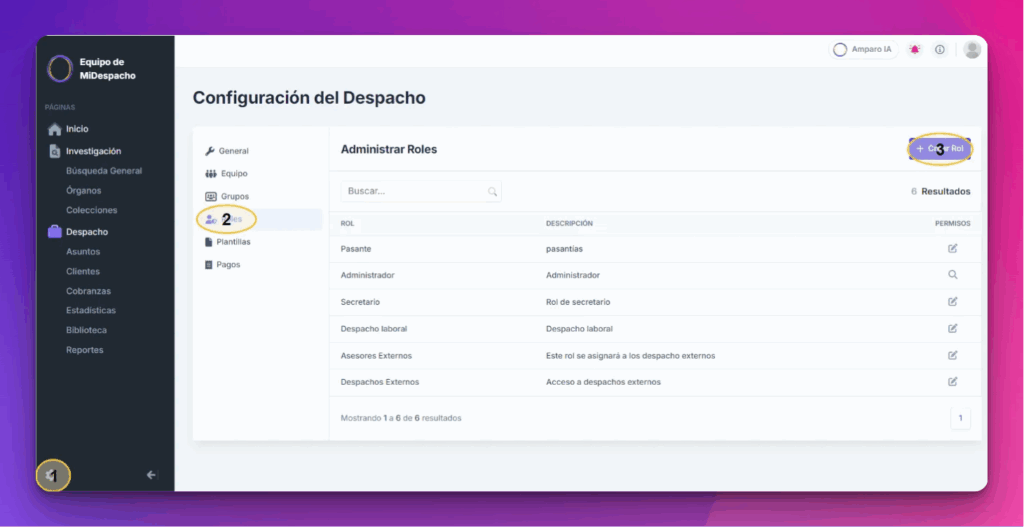Image resolution: width=1024 pixels, height=527 pixels.
Task: Click description 'pasantías'
Action: [564, 249]
